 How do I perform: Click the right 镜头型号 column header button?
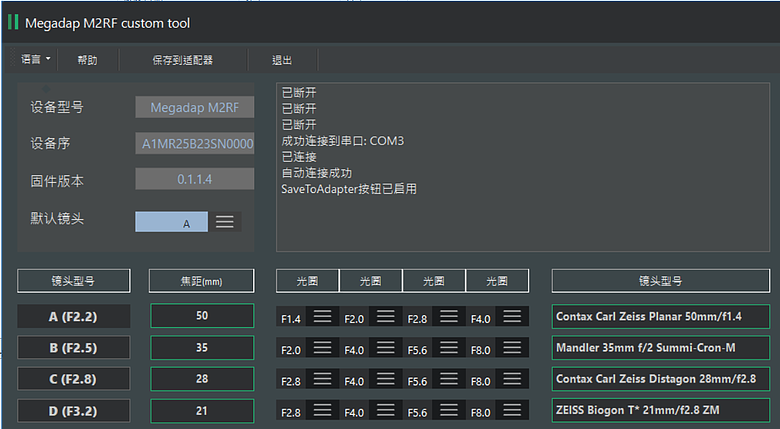point(661,281)
